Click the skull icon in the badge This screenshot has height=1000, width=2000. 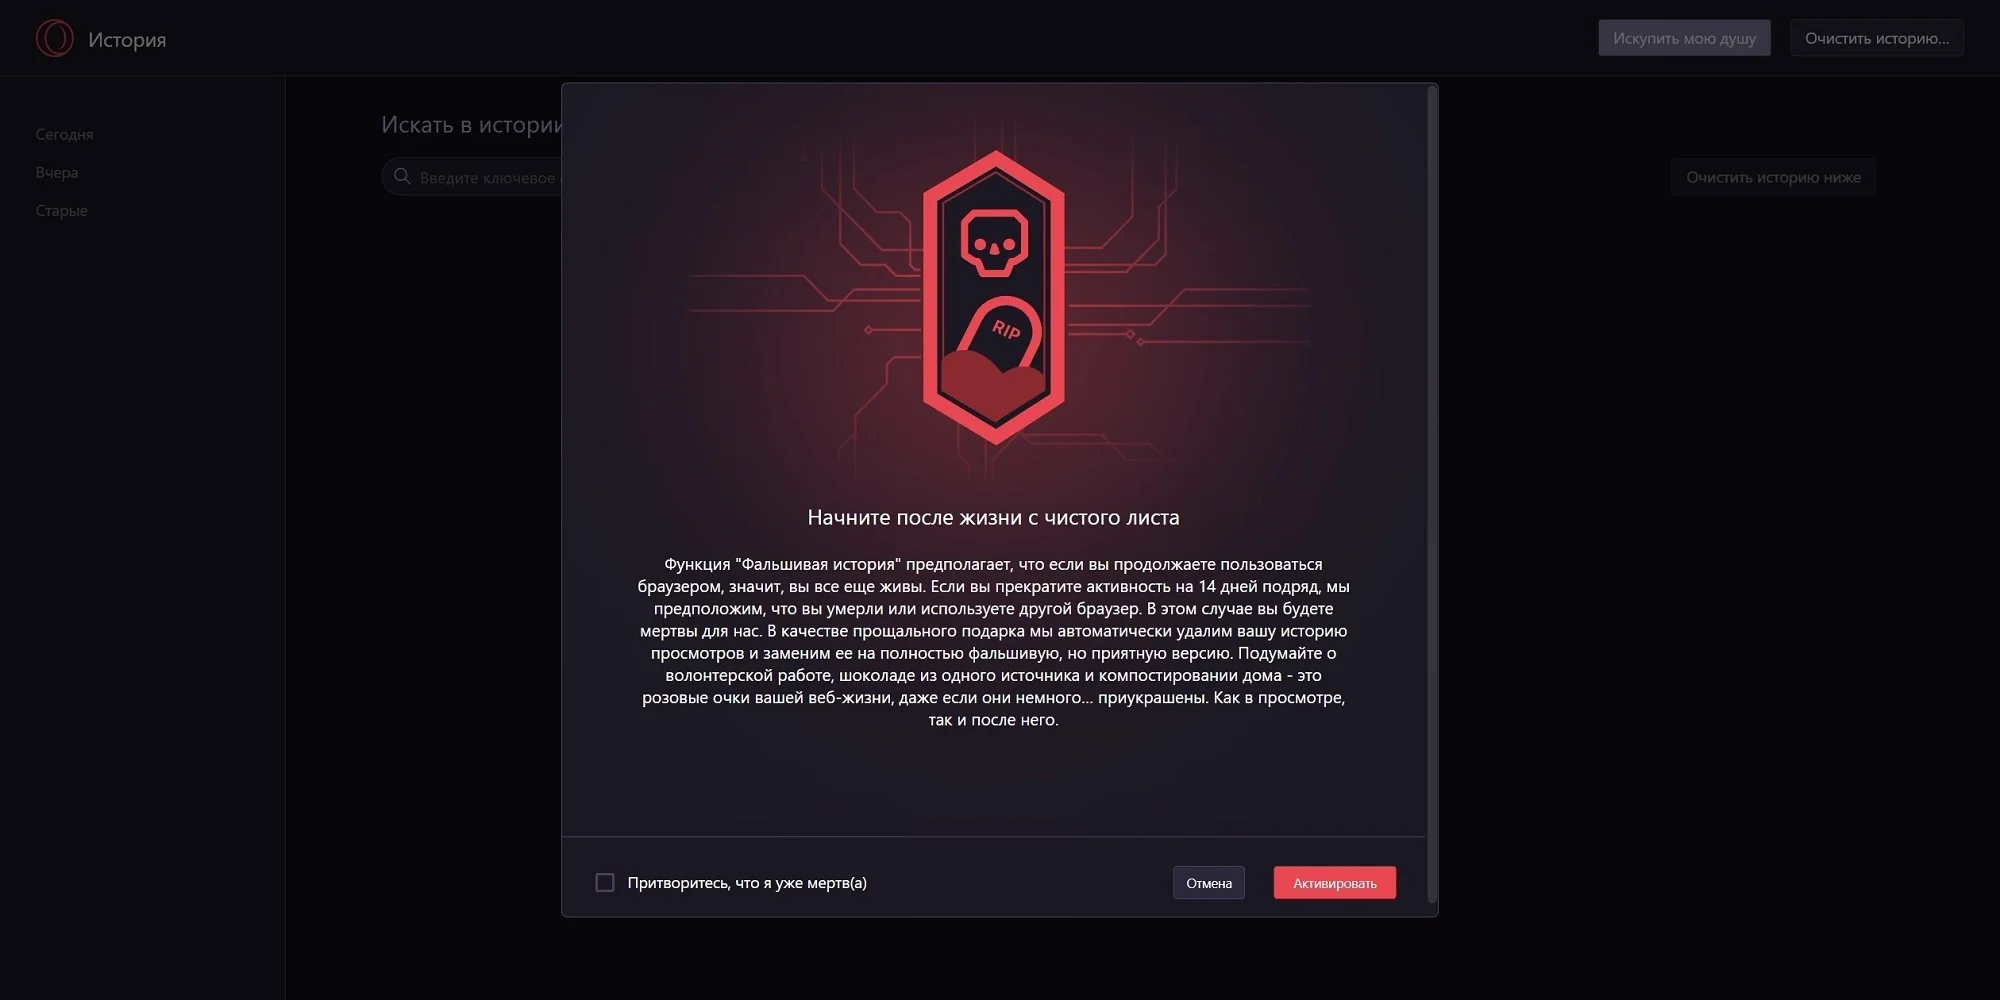tap(994, 241)
